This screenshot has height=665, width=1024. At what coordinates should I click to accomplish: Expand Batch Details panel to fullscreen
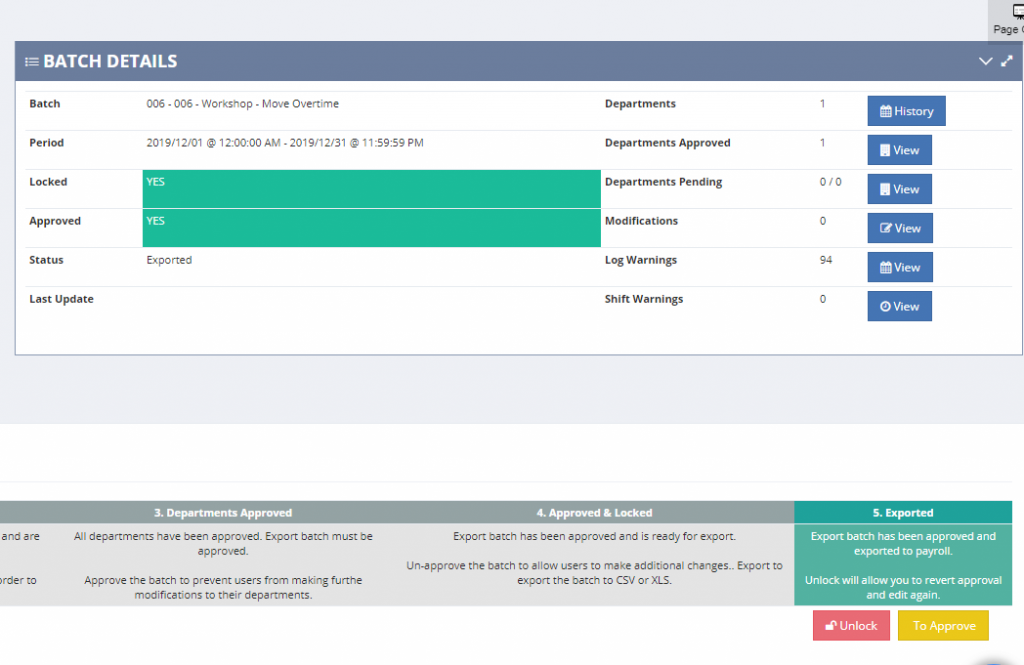tap(1007, 61)
